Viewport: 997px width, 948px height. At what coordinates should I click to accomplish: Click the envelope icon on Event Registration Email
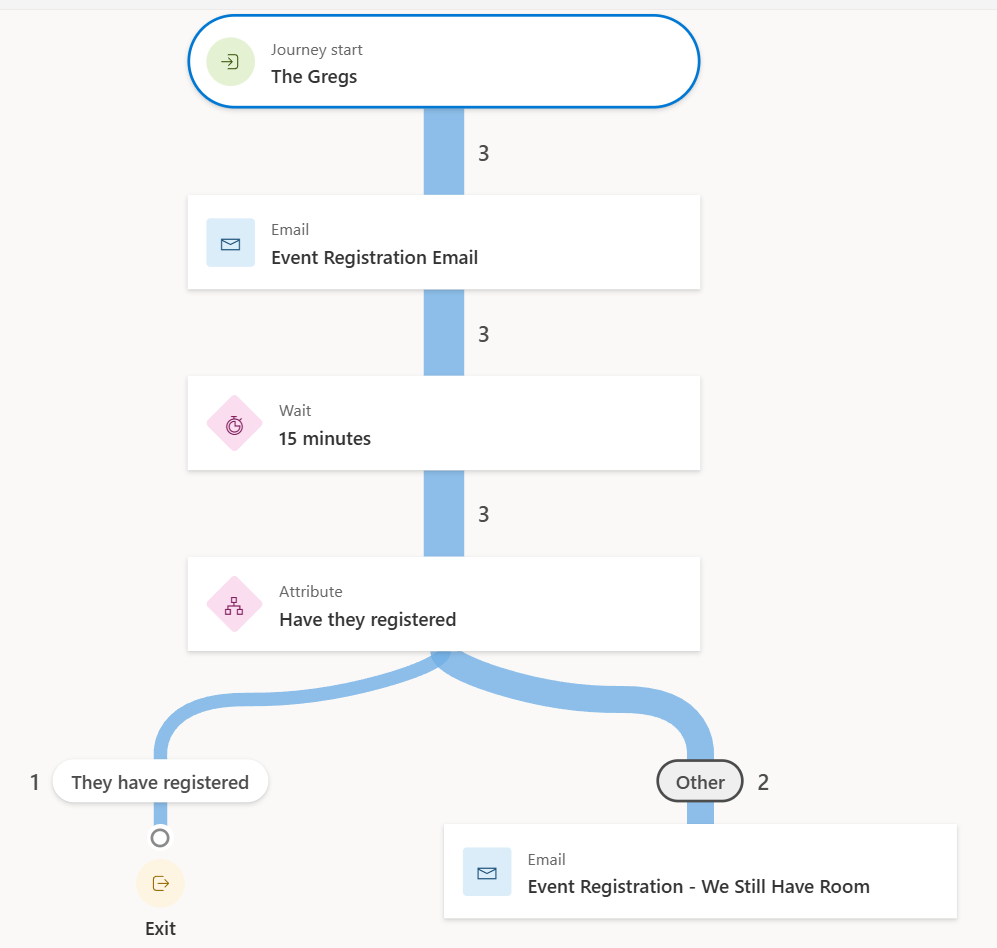click(230, 243)
